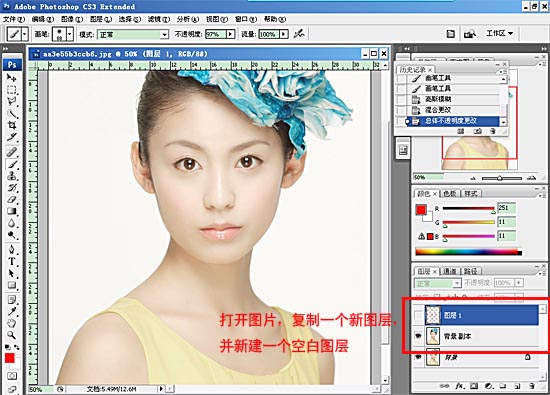Open the 滤镜 menu

tap(159, 19)
